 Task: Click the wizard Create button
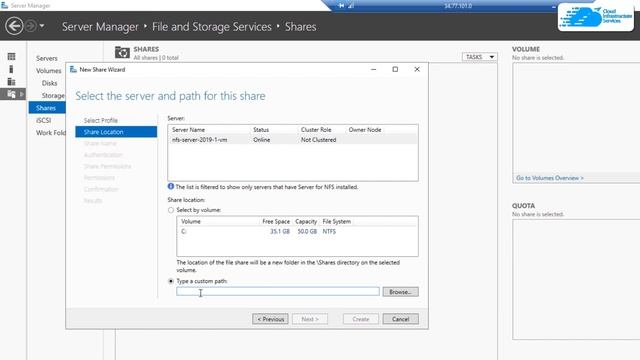[x=360, y=319]
